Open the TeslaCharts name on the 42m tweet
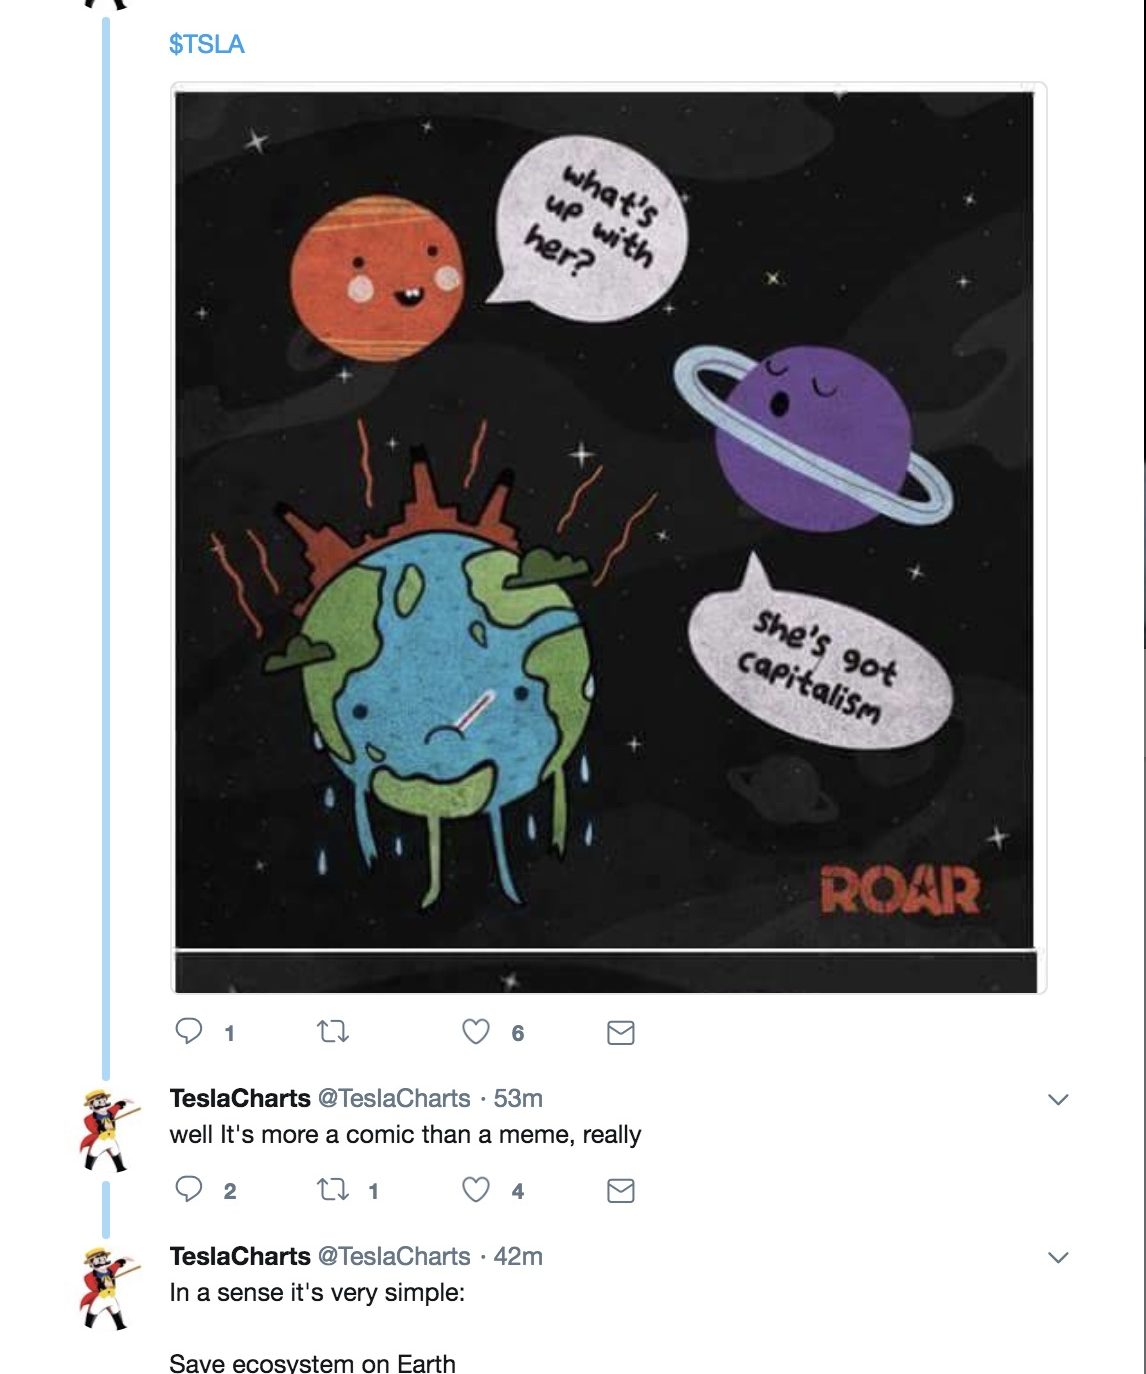1146x1374 pixels. [x=240, y=1256]
